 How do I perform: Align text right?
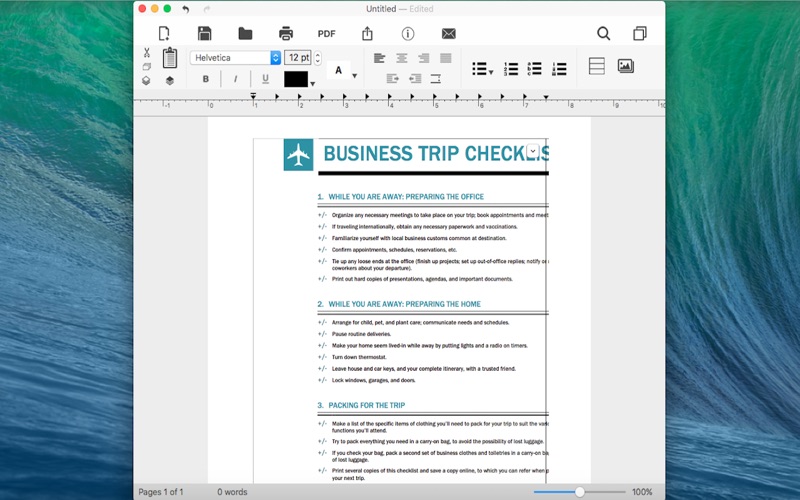pyautogui.click(x=423, y=58)
